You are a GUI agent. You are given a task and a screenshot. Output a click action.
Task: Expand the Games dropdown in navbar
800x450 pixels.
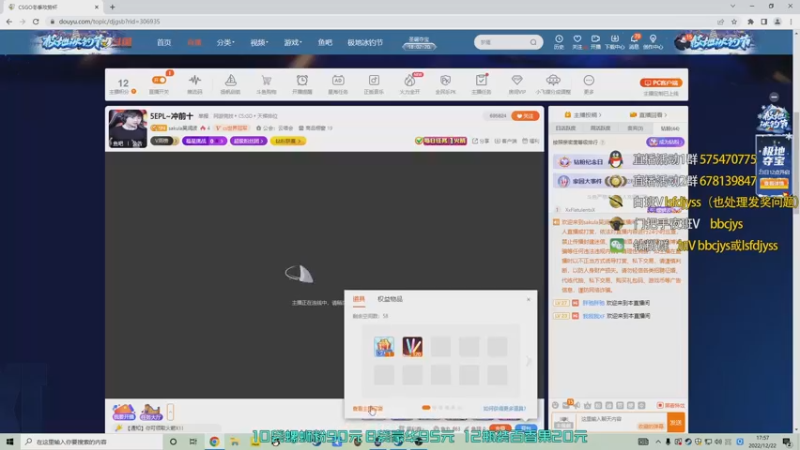click(292, 42)
